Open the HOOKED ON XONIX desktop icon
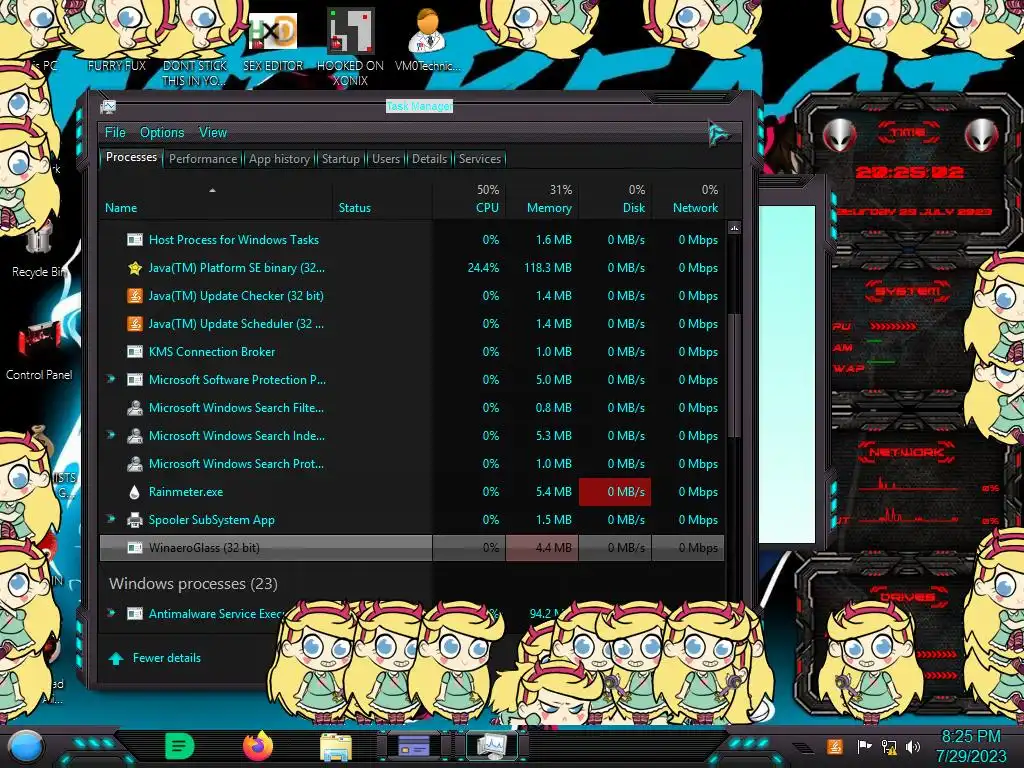 [x=350, y=47]
